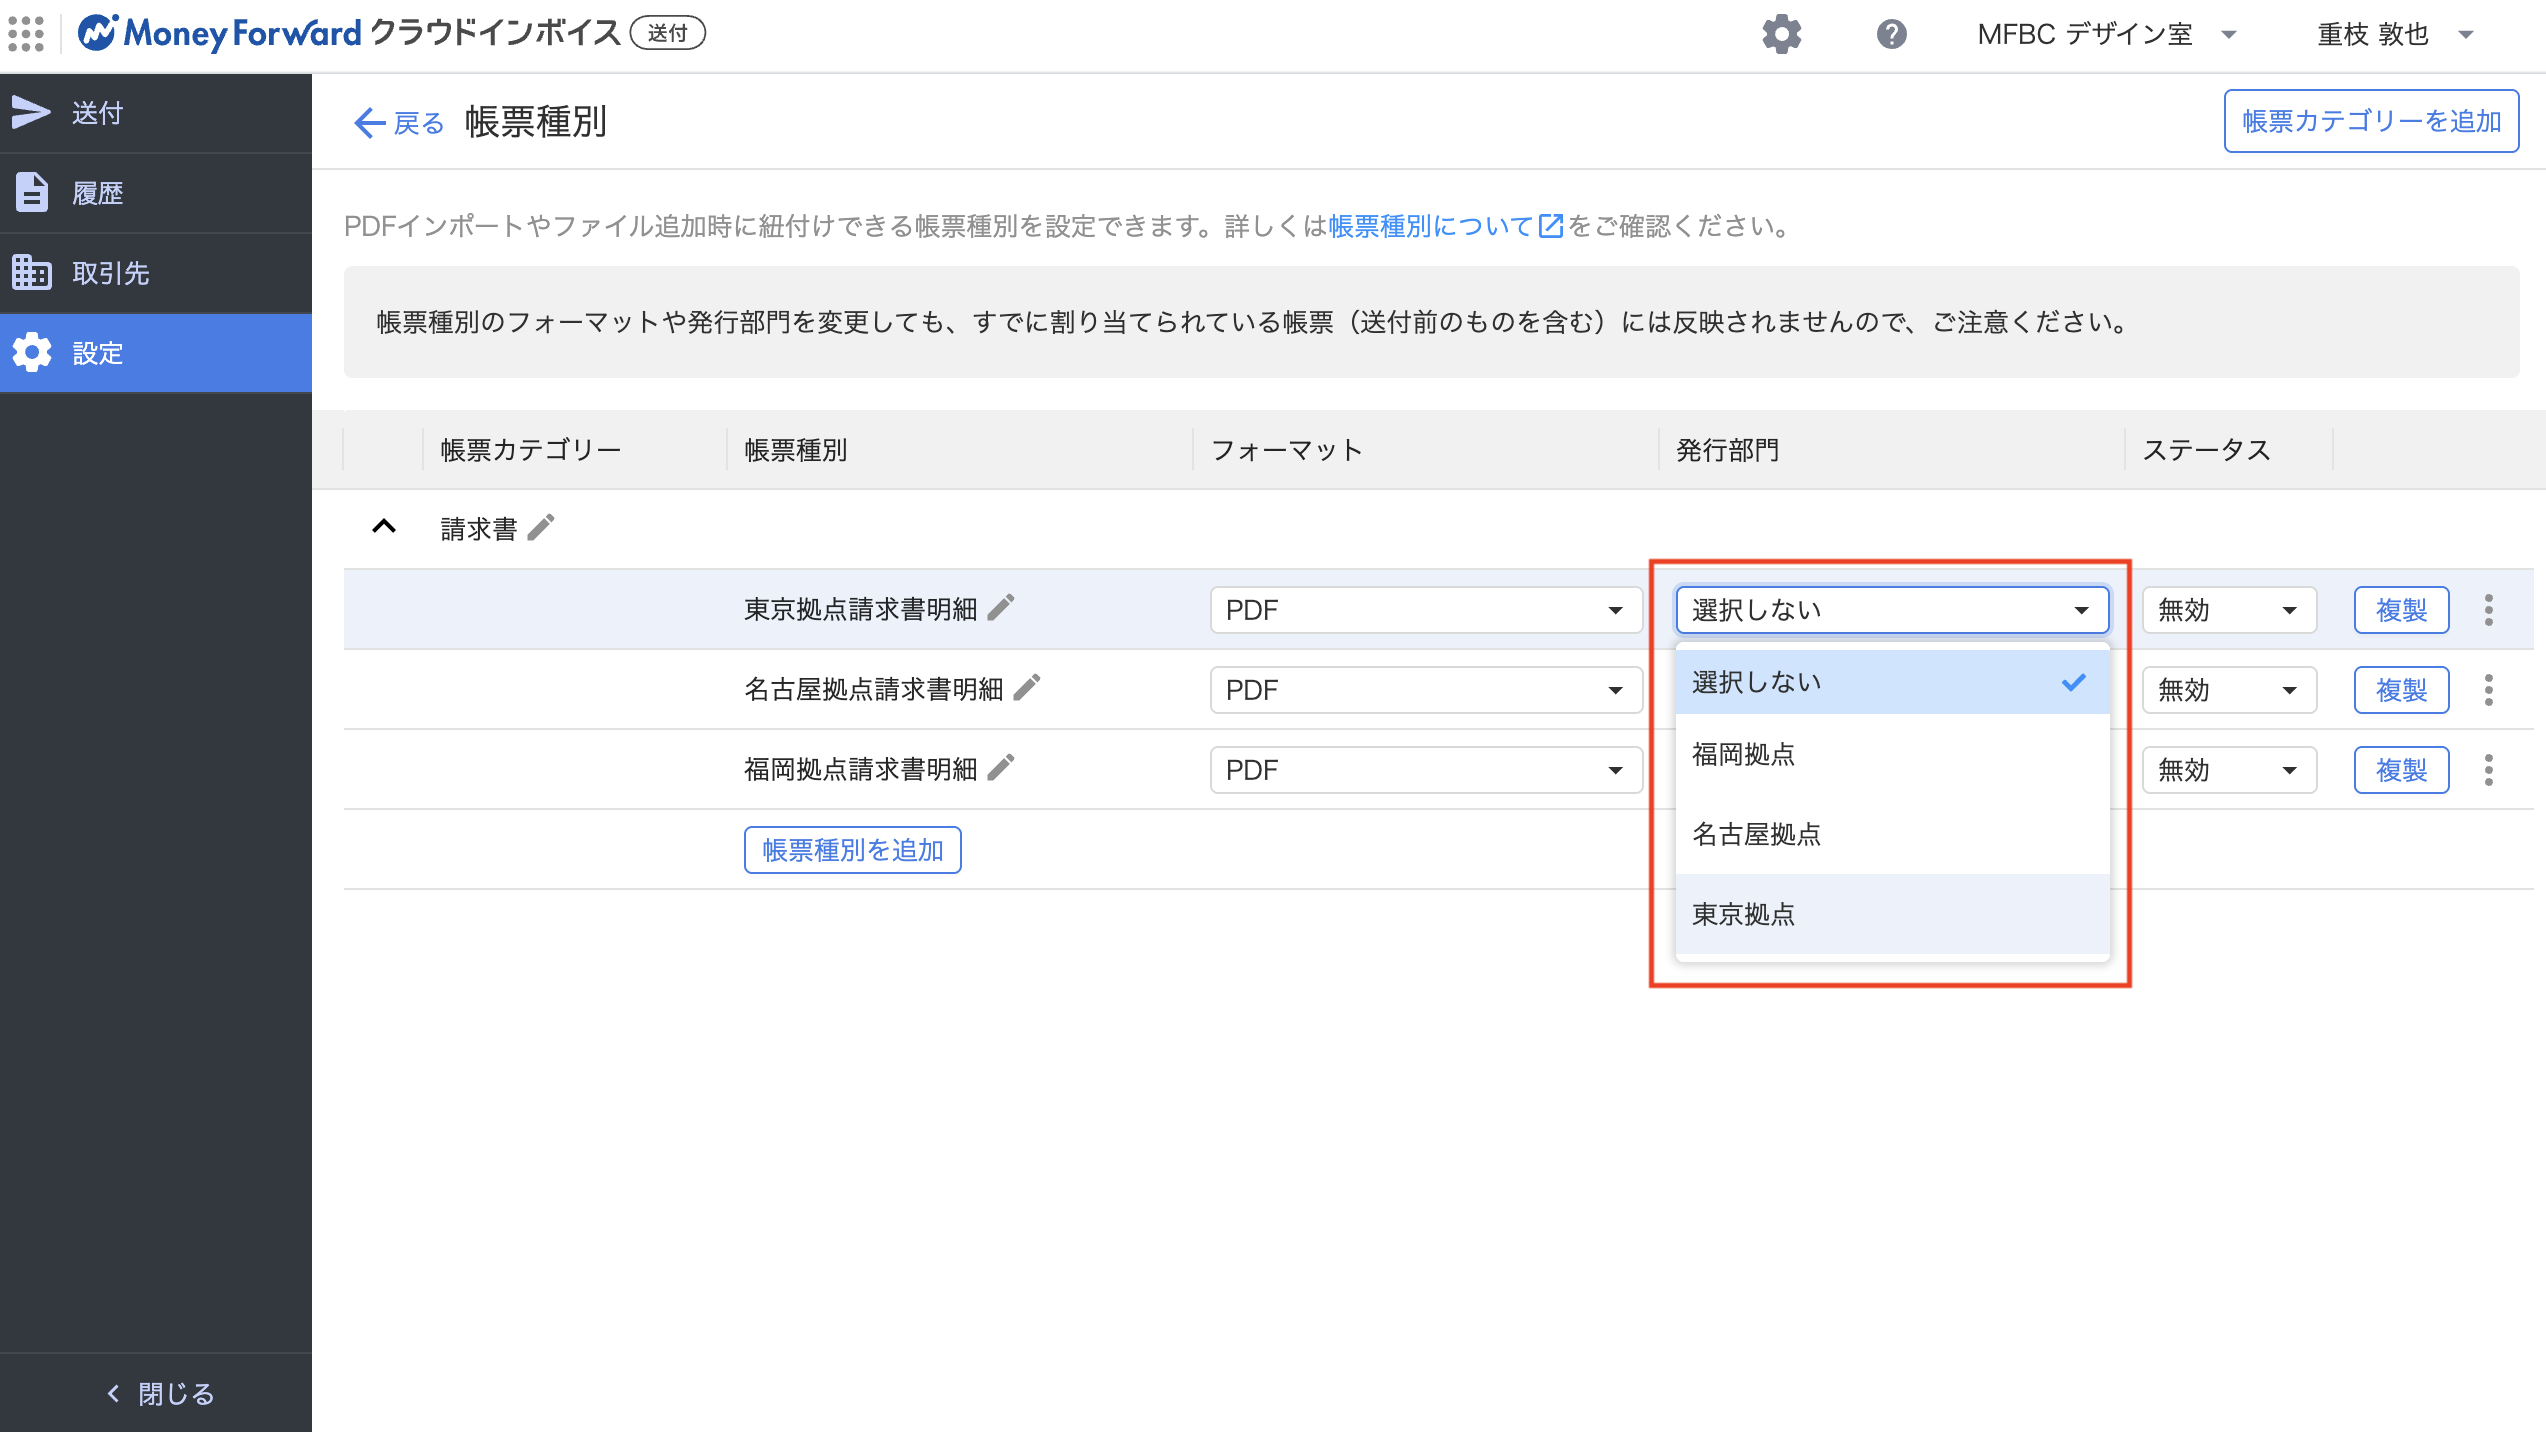Click the 帳票種別を追加 button
This screenshot has height=1432, width=2546.
(x=852, y=850)
